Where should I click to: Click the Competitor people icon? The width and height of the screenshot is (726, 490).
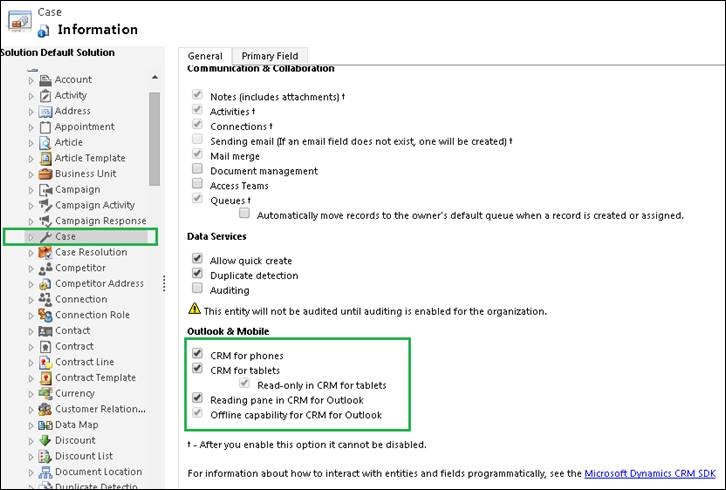click(45, 269)
